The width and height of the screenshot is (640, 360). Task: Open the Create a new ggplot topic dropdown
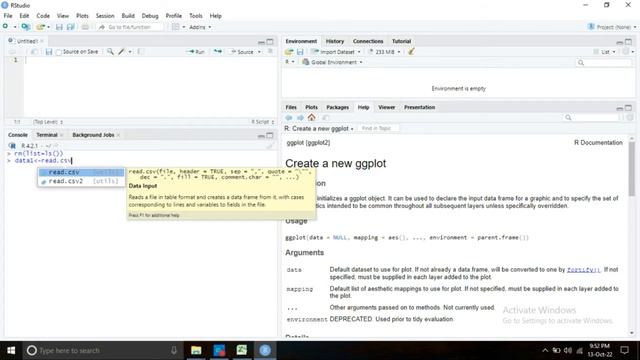click(319, 129)
